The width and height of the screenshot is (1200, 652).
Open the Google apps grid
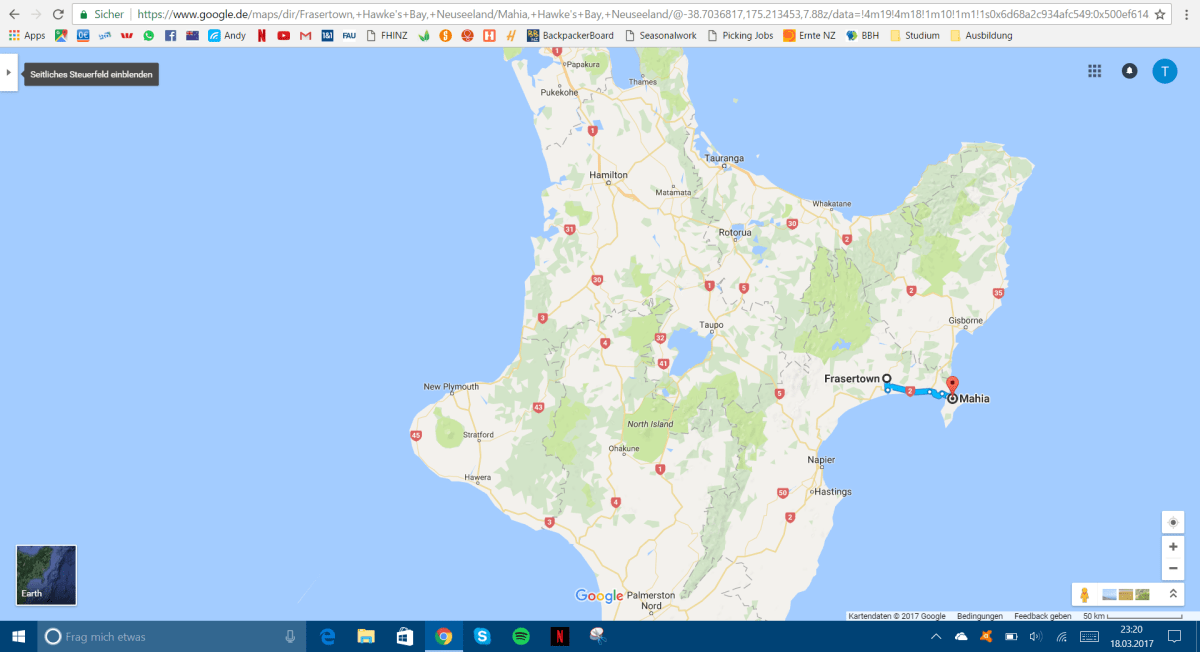point(1095,71)
